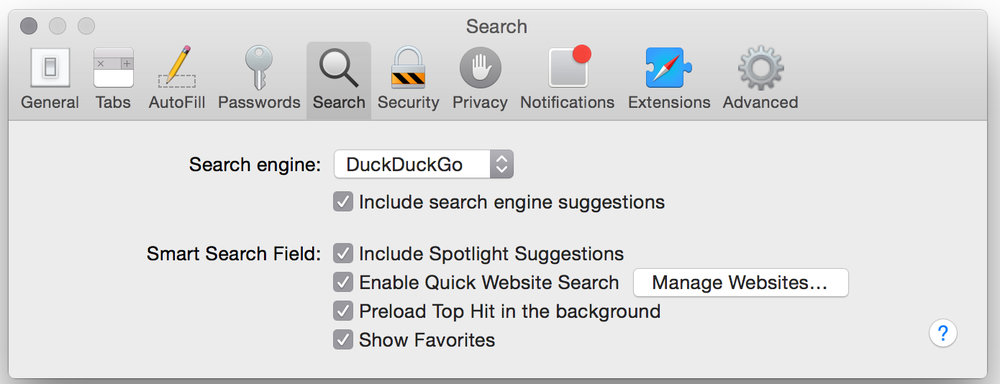Switch to the Privacy hand icon

click(480, 68)
